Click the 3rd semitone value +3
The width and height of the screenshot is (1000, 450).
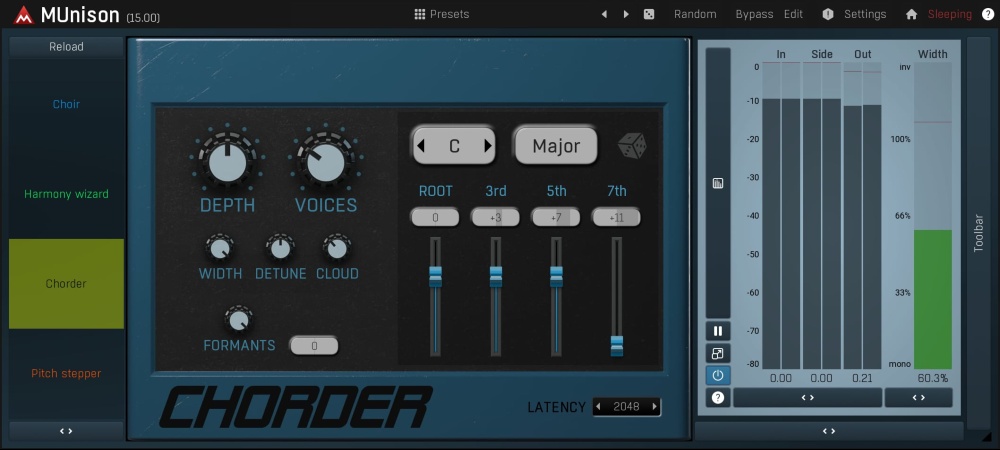(496, 217)
